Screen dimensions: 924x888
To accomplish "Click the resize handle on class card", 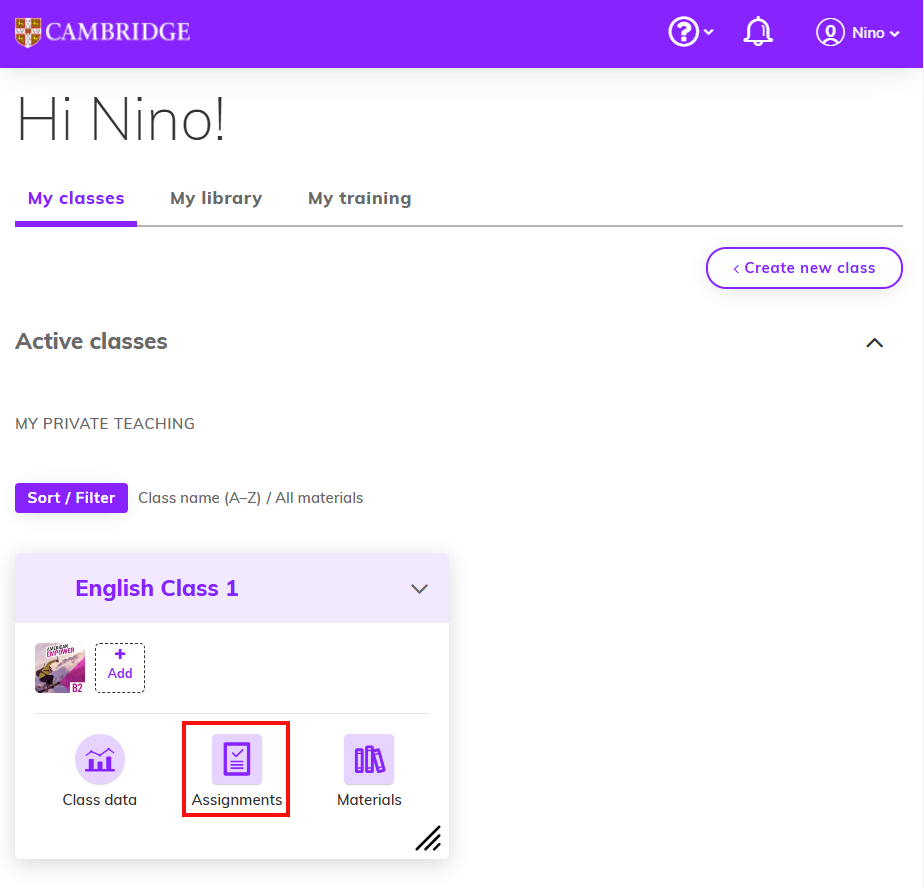I will click(428, 838).
